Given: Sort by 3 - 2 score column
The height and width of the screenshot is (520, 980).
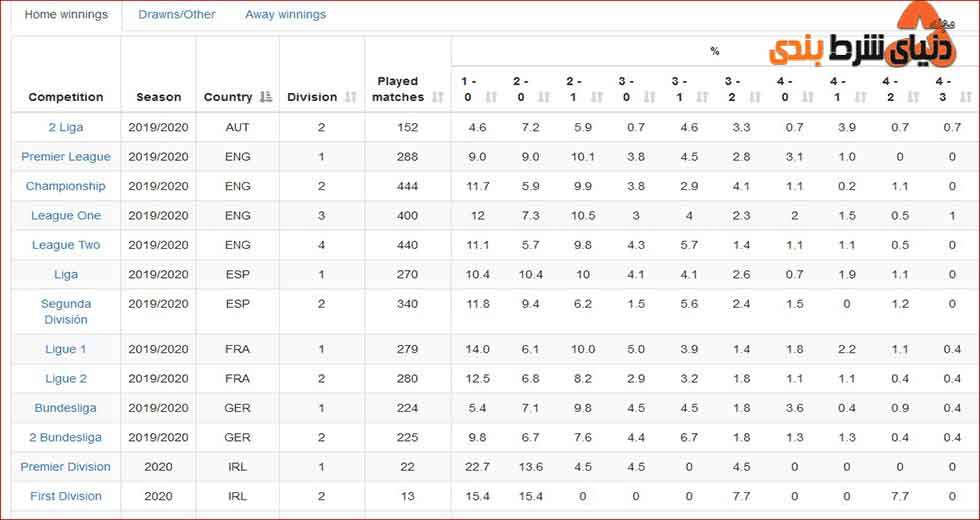Looking at the screenshot, I should point(755,97).
